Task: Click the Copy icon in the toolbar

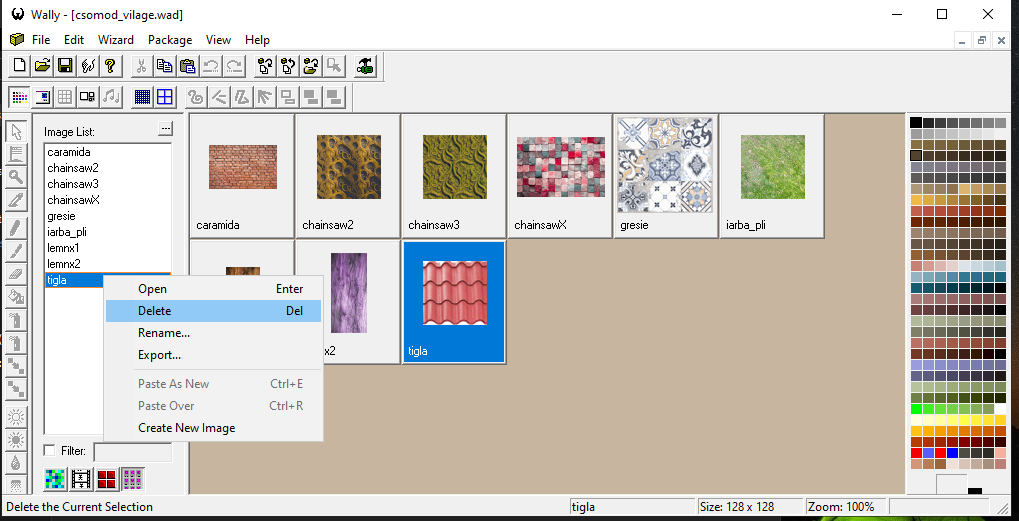Action: pyautogui.click(x=164, y=66)
